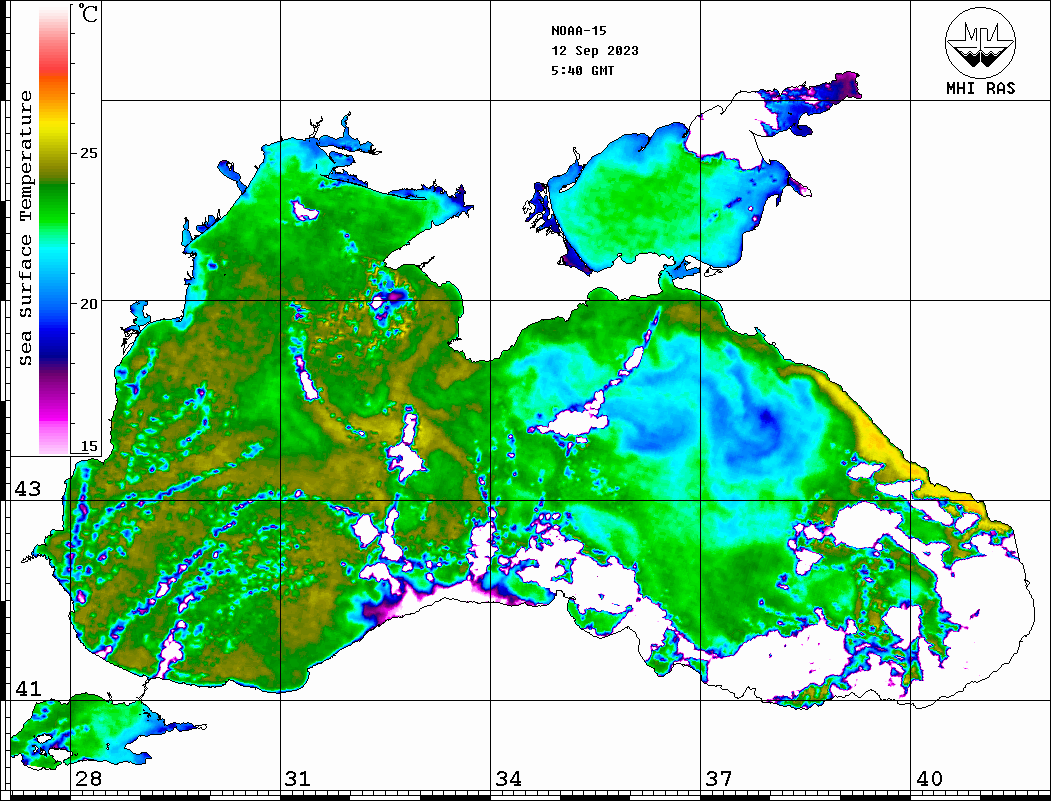Click longitude label '31'
The image size is (1051, 801).
(x=298, y=779)
